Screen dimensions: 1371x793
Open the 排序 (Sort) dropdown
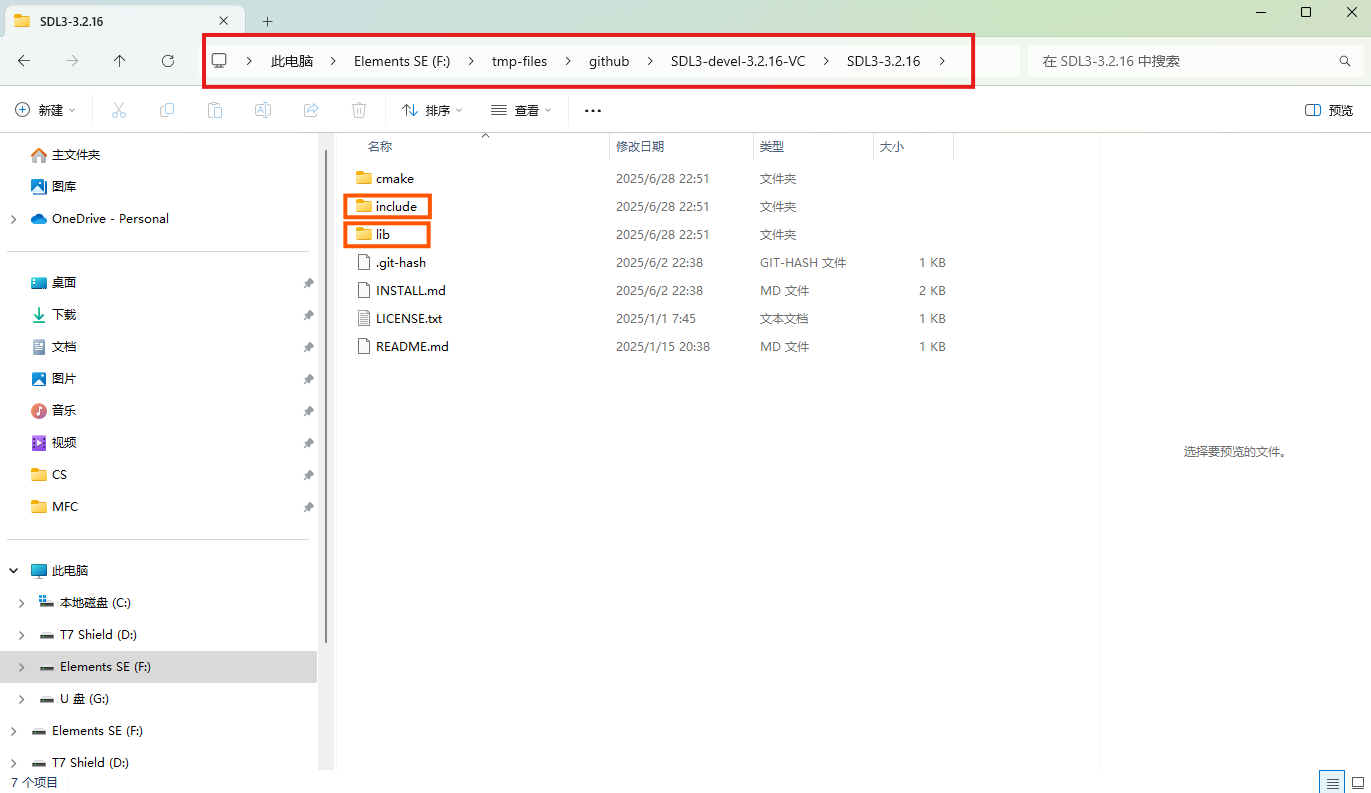click(x=430, y=110)
